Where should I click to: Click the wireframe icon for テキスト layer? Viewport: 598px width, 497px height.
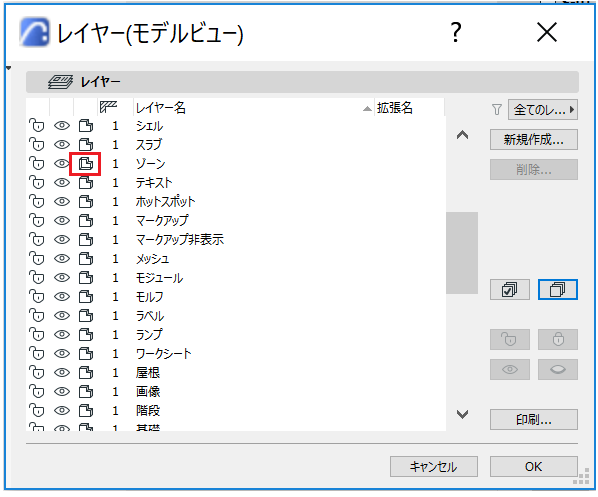click(85, 182)
